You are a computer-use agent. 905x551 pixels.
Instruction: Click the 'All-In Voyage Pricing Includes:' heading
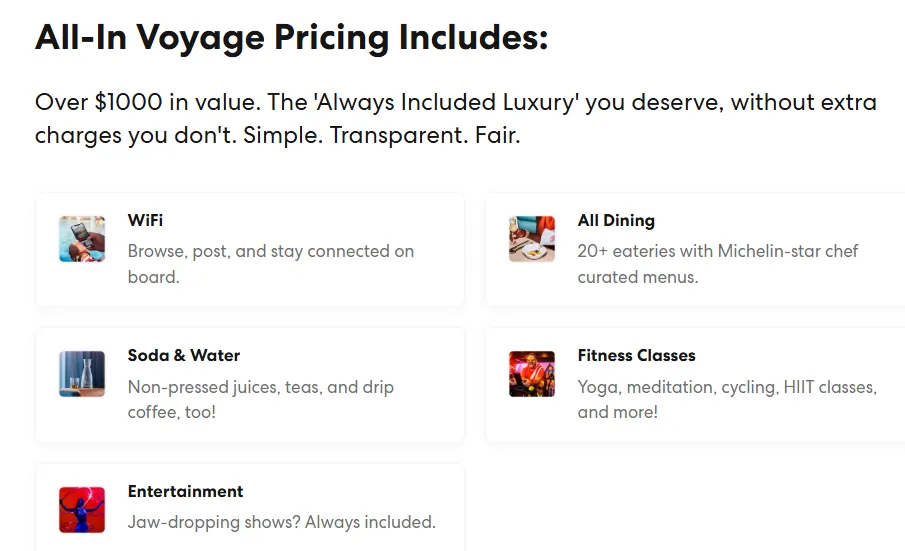[x=291, y=38]
